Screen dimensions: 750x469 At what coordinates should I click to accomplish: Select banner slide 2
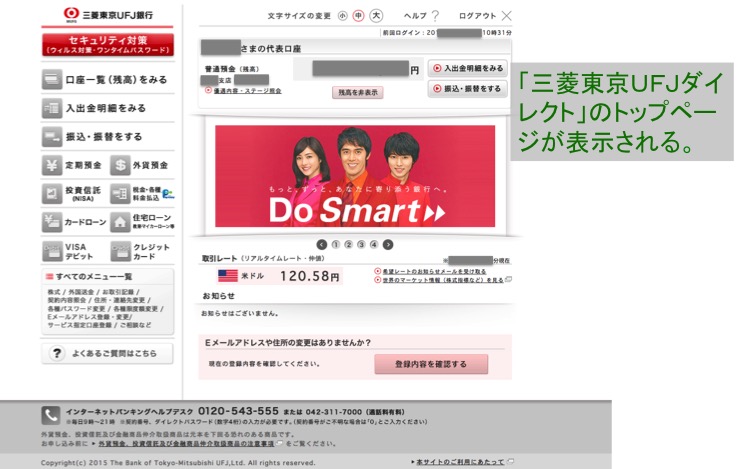349,245
